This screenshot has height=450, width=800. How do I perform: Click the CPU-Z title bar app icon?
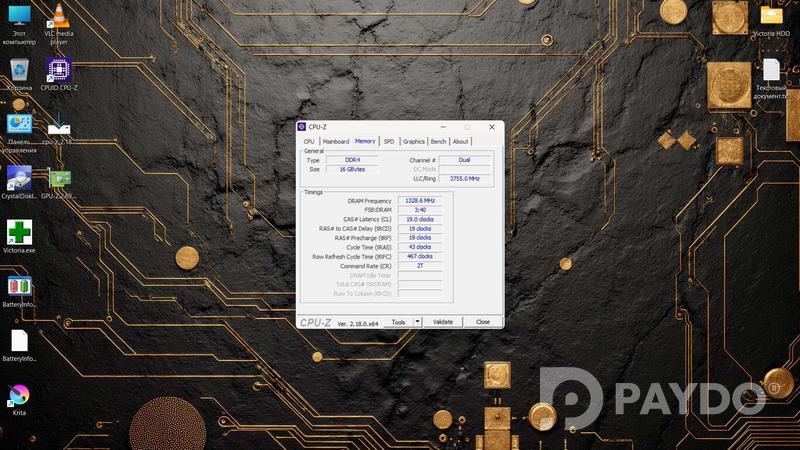302,127
